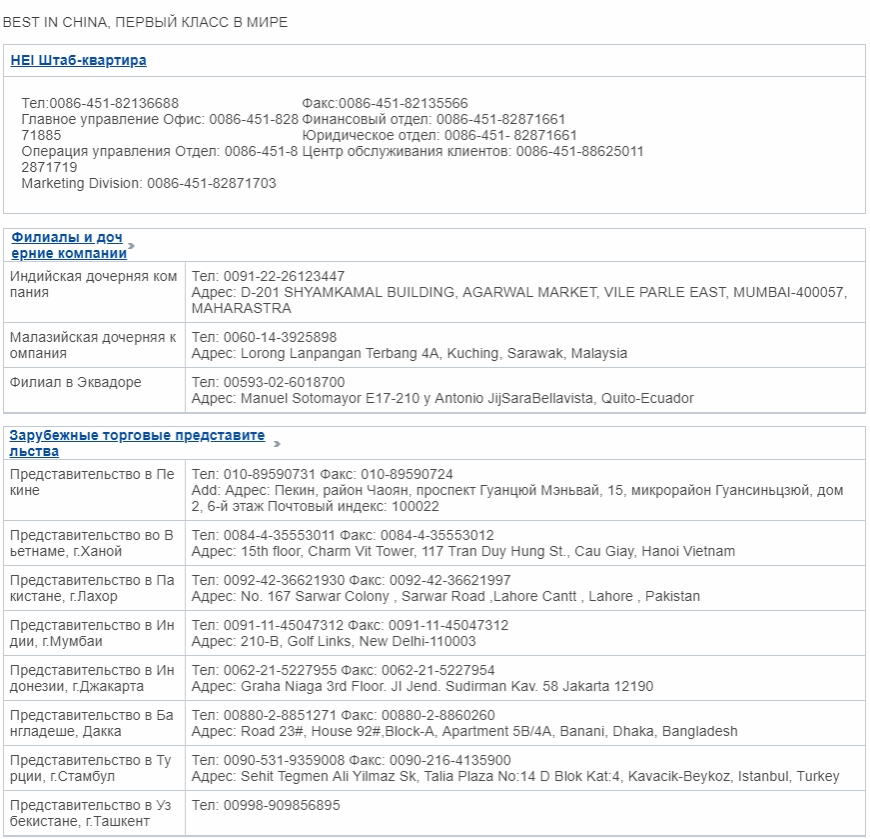Screen dimensions: 870x839
Task: Click arrow icon beside Филиалы и дочерние компании
Action: 132,246
